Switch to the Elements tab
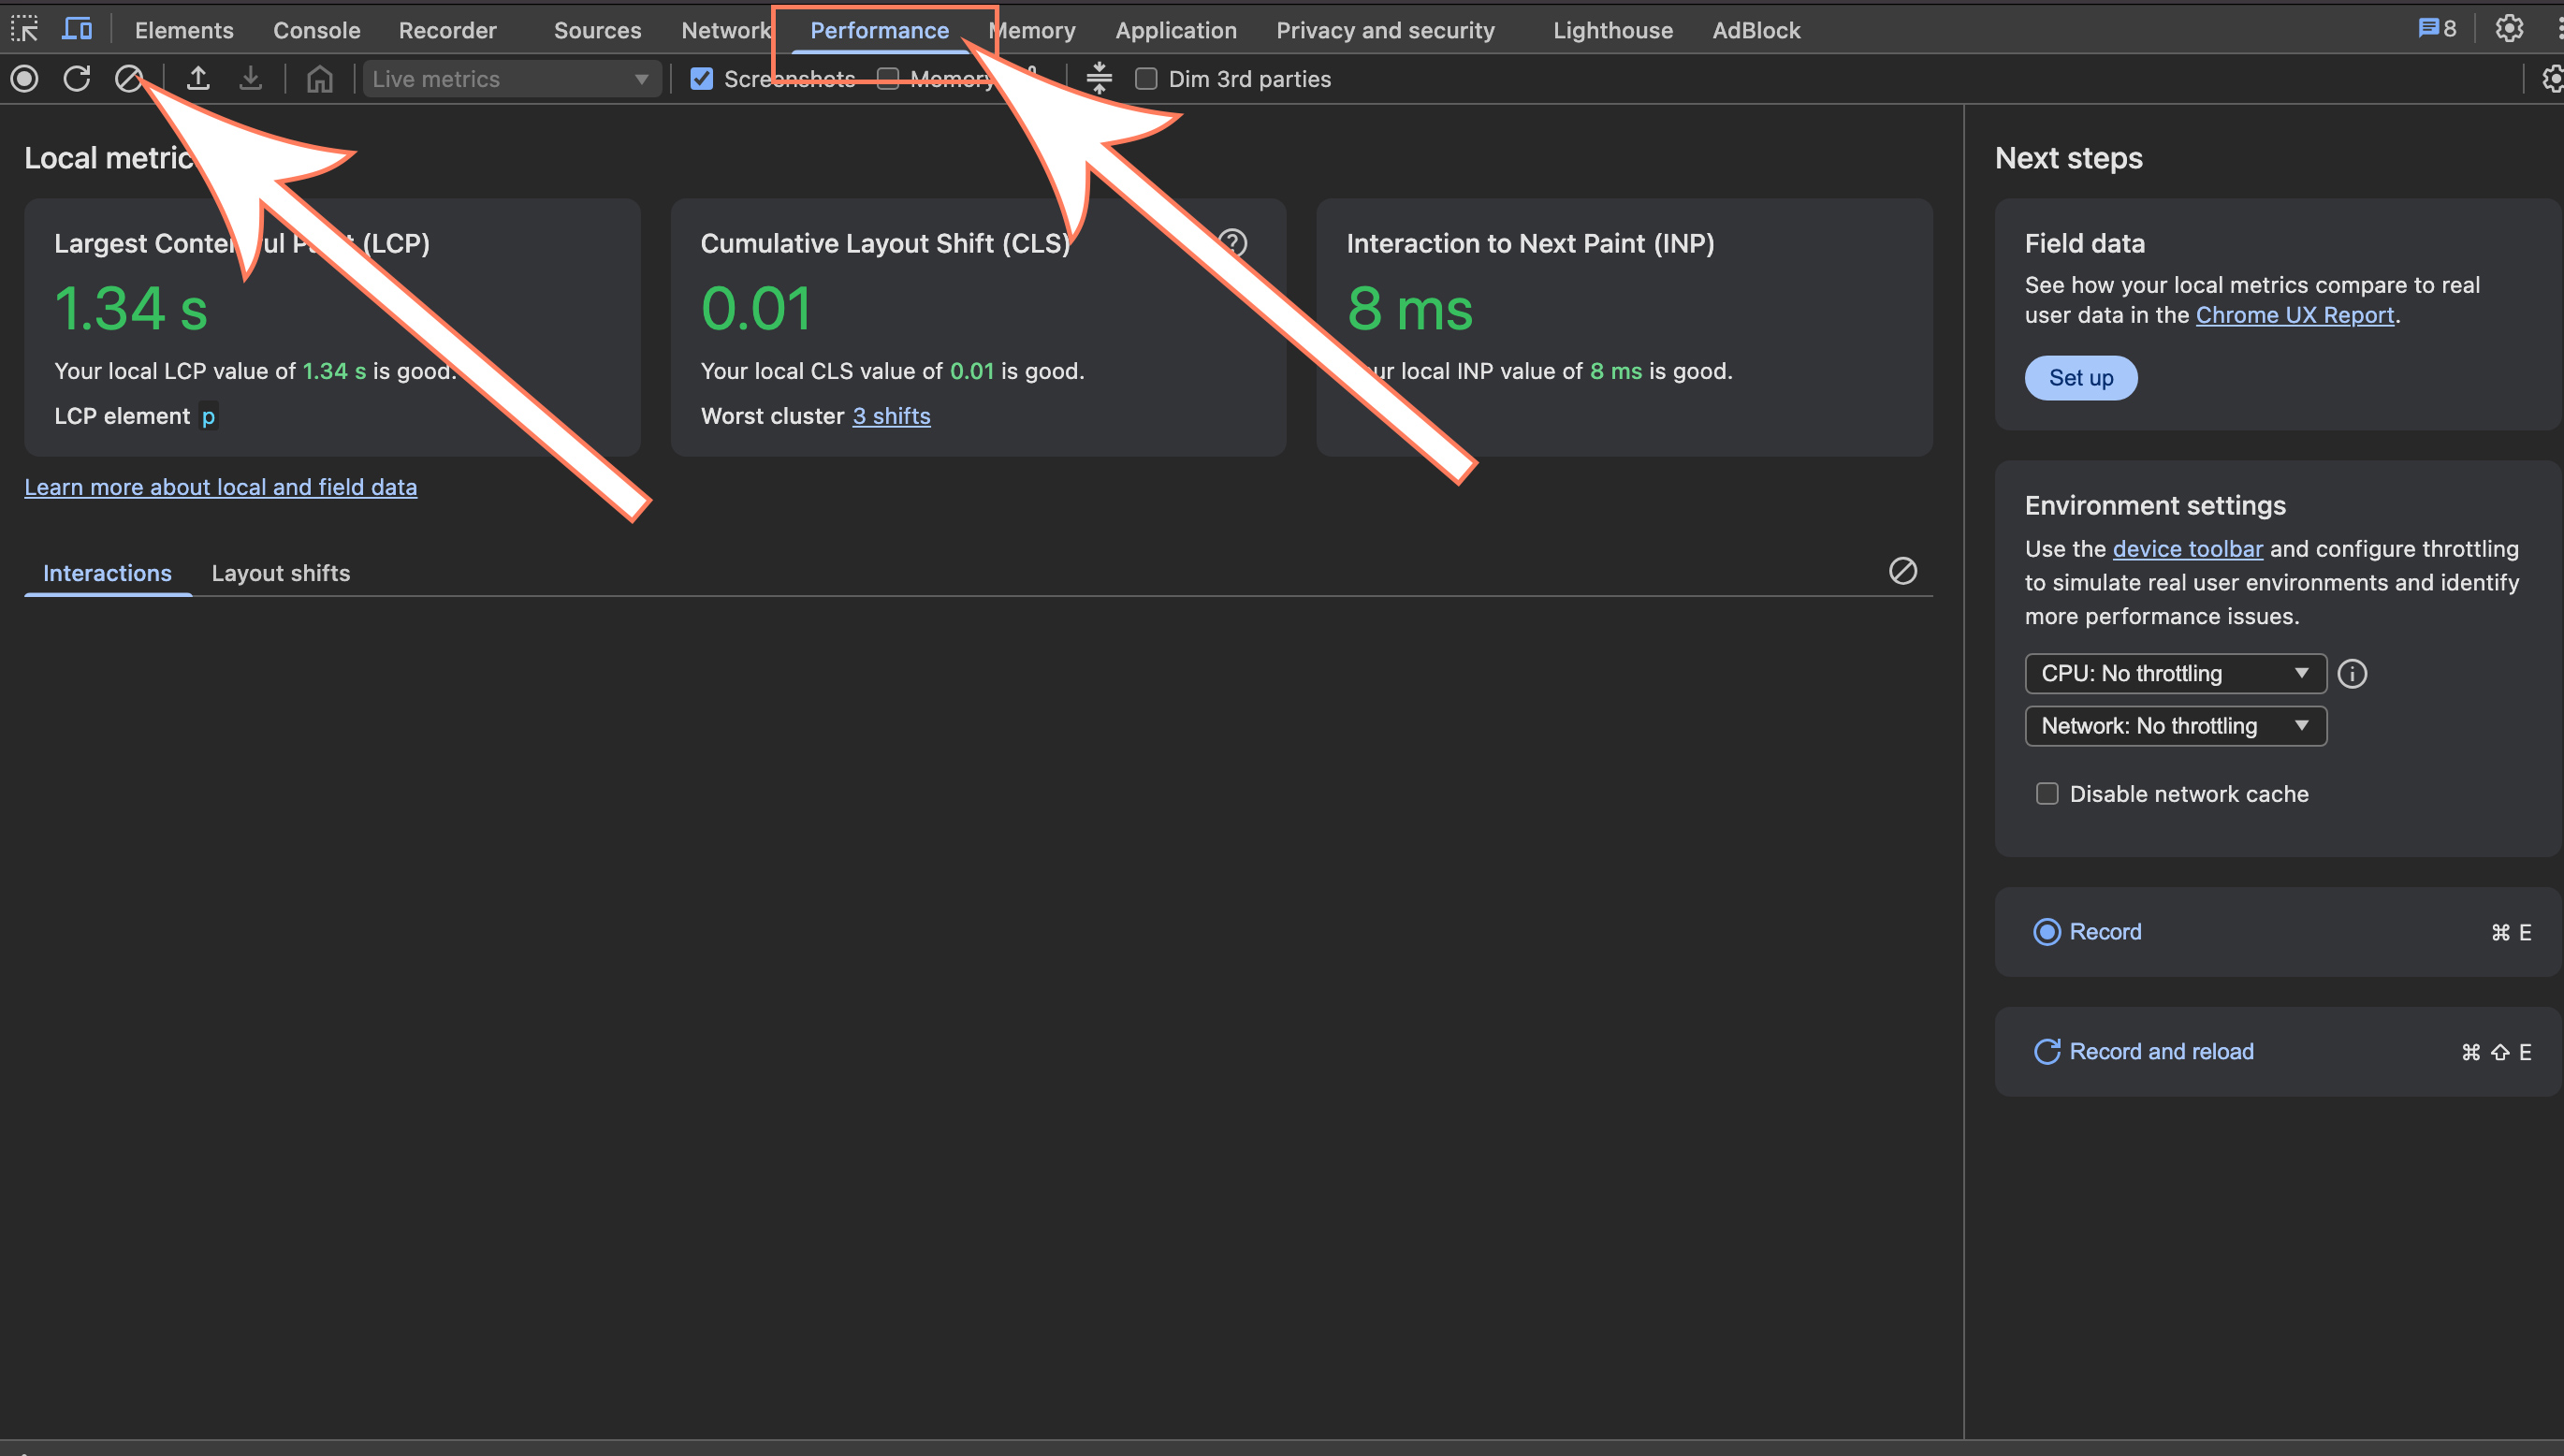Image resolution: width=2564 pixels, height=1456 pixels. click(x=184, y=30)
